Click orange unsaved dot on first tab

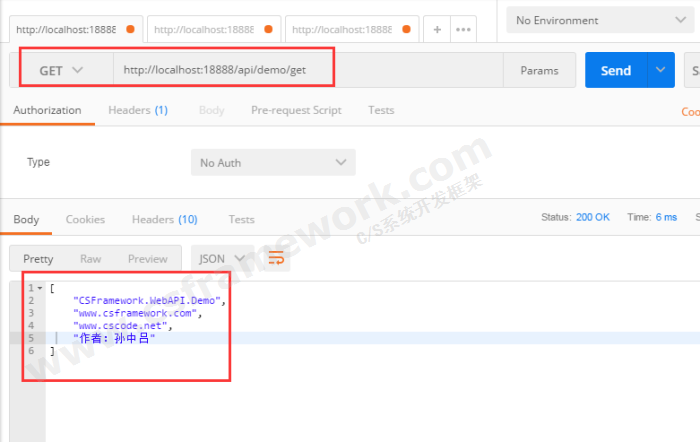(x=130, y=29)
